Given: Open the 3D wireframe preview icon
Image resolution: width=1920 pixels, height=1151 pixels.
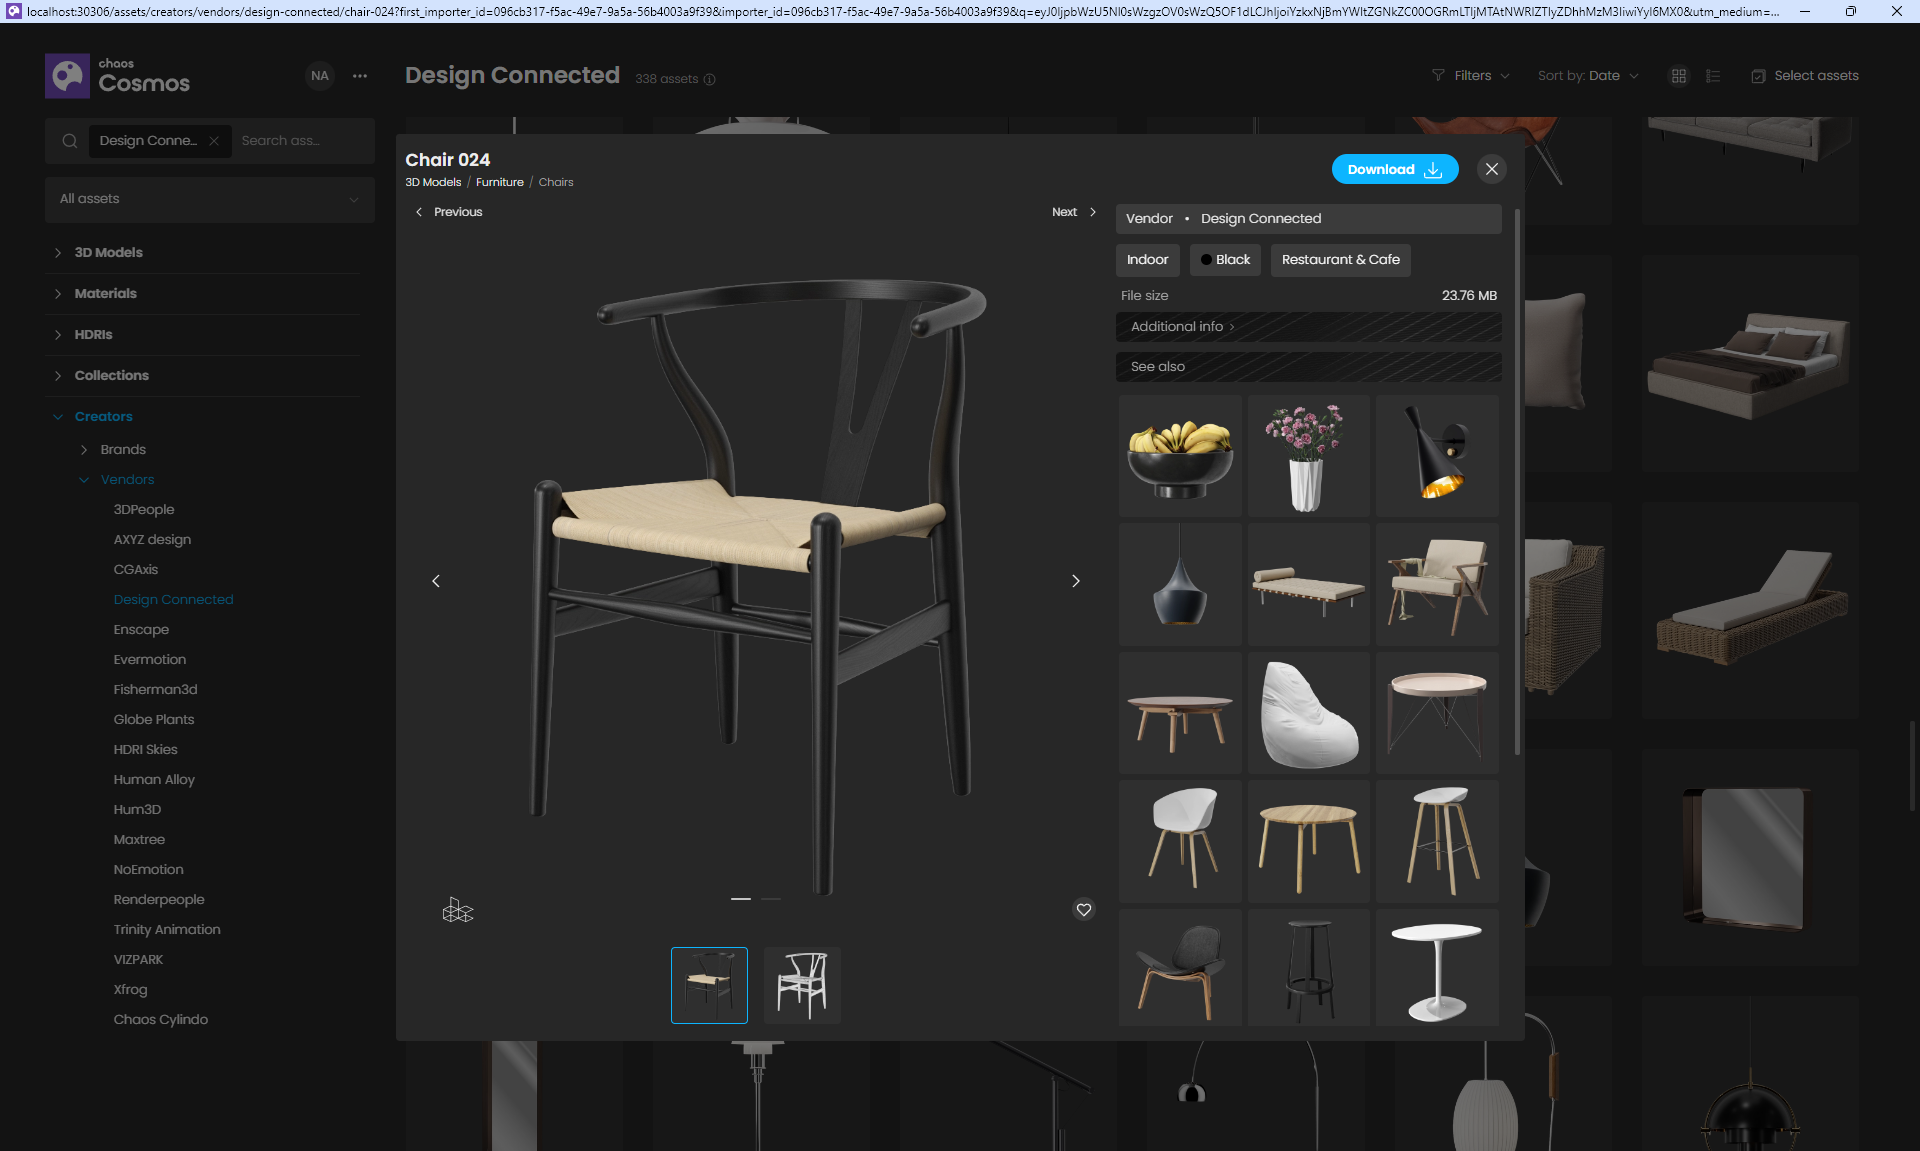Looking at the screenshot, I should pos(458,910).
